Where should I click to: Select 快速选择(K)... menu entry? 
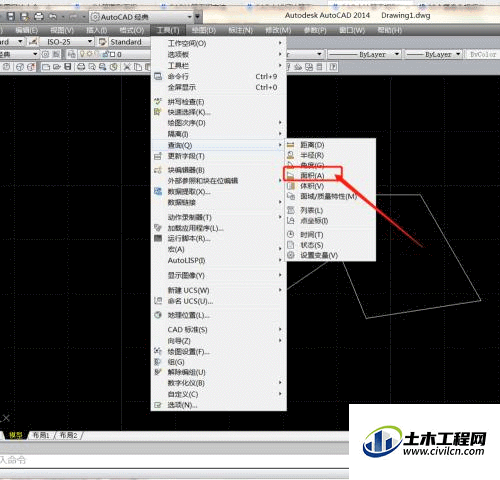pyautogui.click(x=219, y=112)
